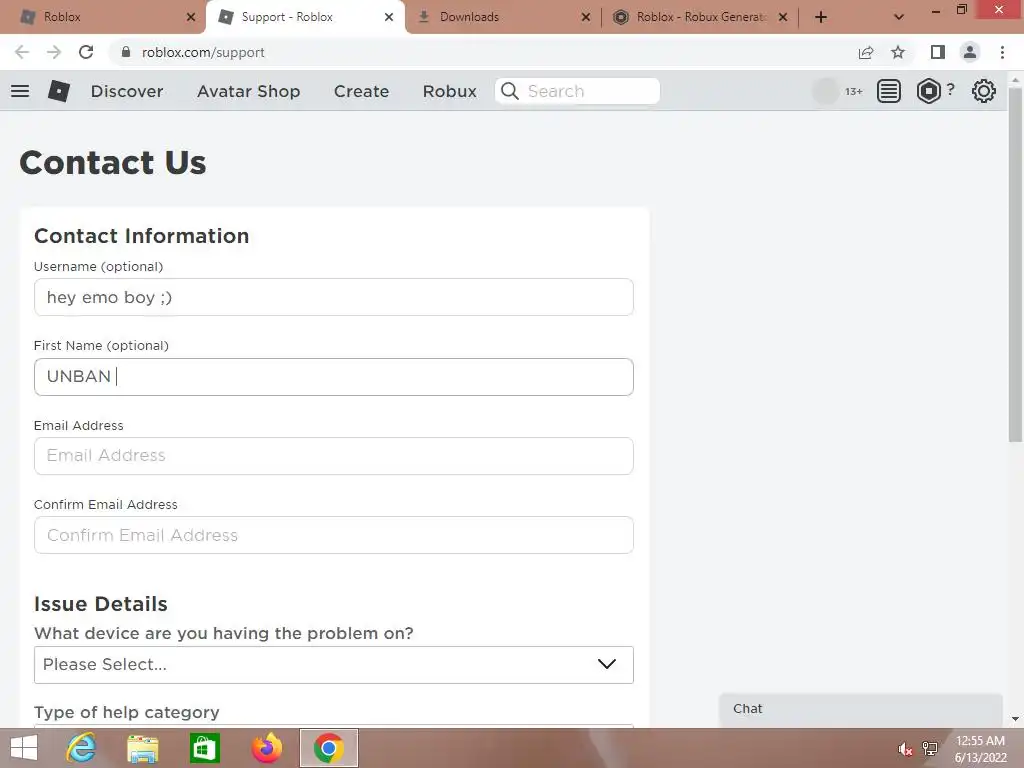Launch Internet Explorer from taskbar
Viewport: 1024px width, 768px height.
pyautogui.click(x=81, y=748)
